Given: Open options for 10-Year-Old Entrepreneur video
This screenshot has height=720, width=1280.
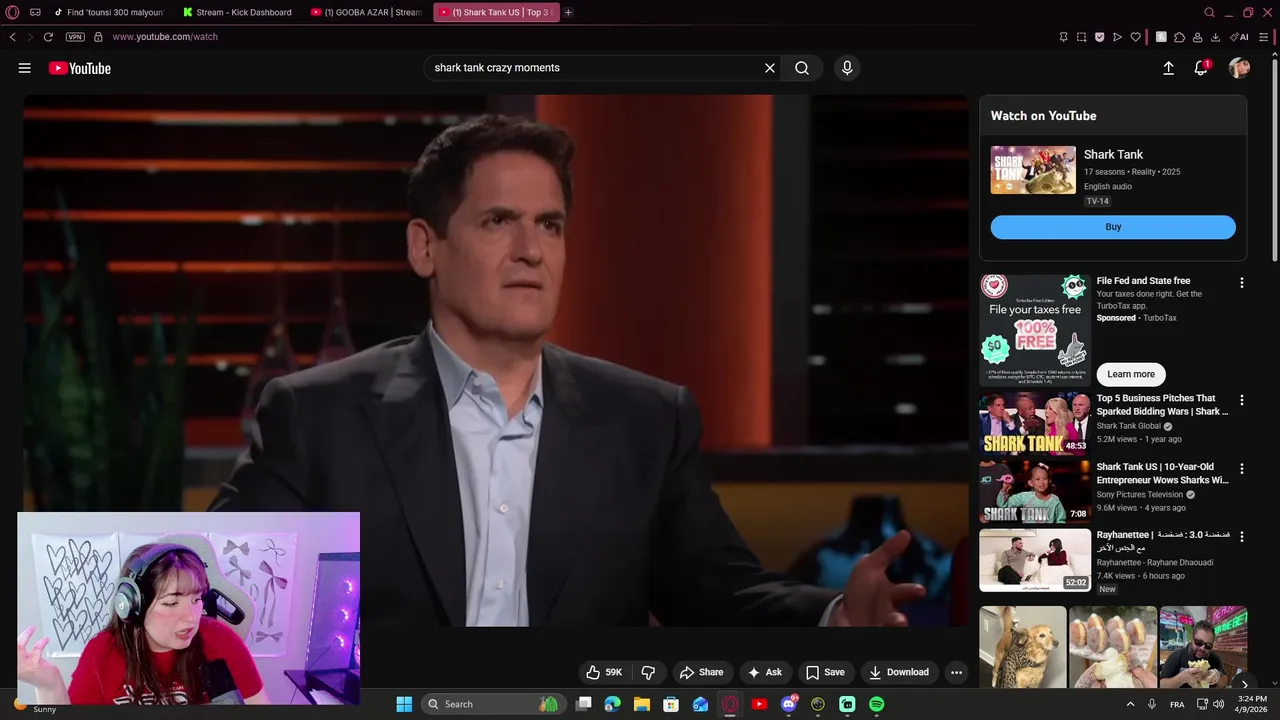Looking at the screenshot, I should tap(1242, 469).
